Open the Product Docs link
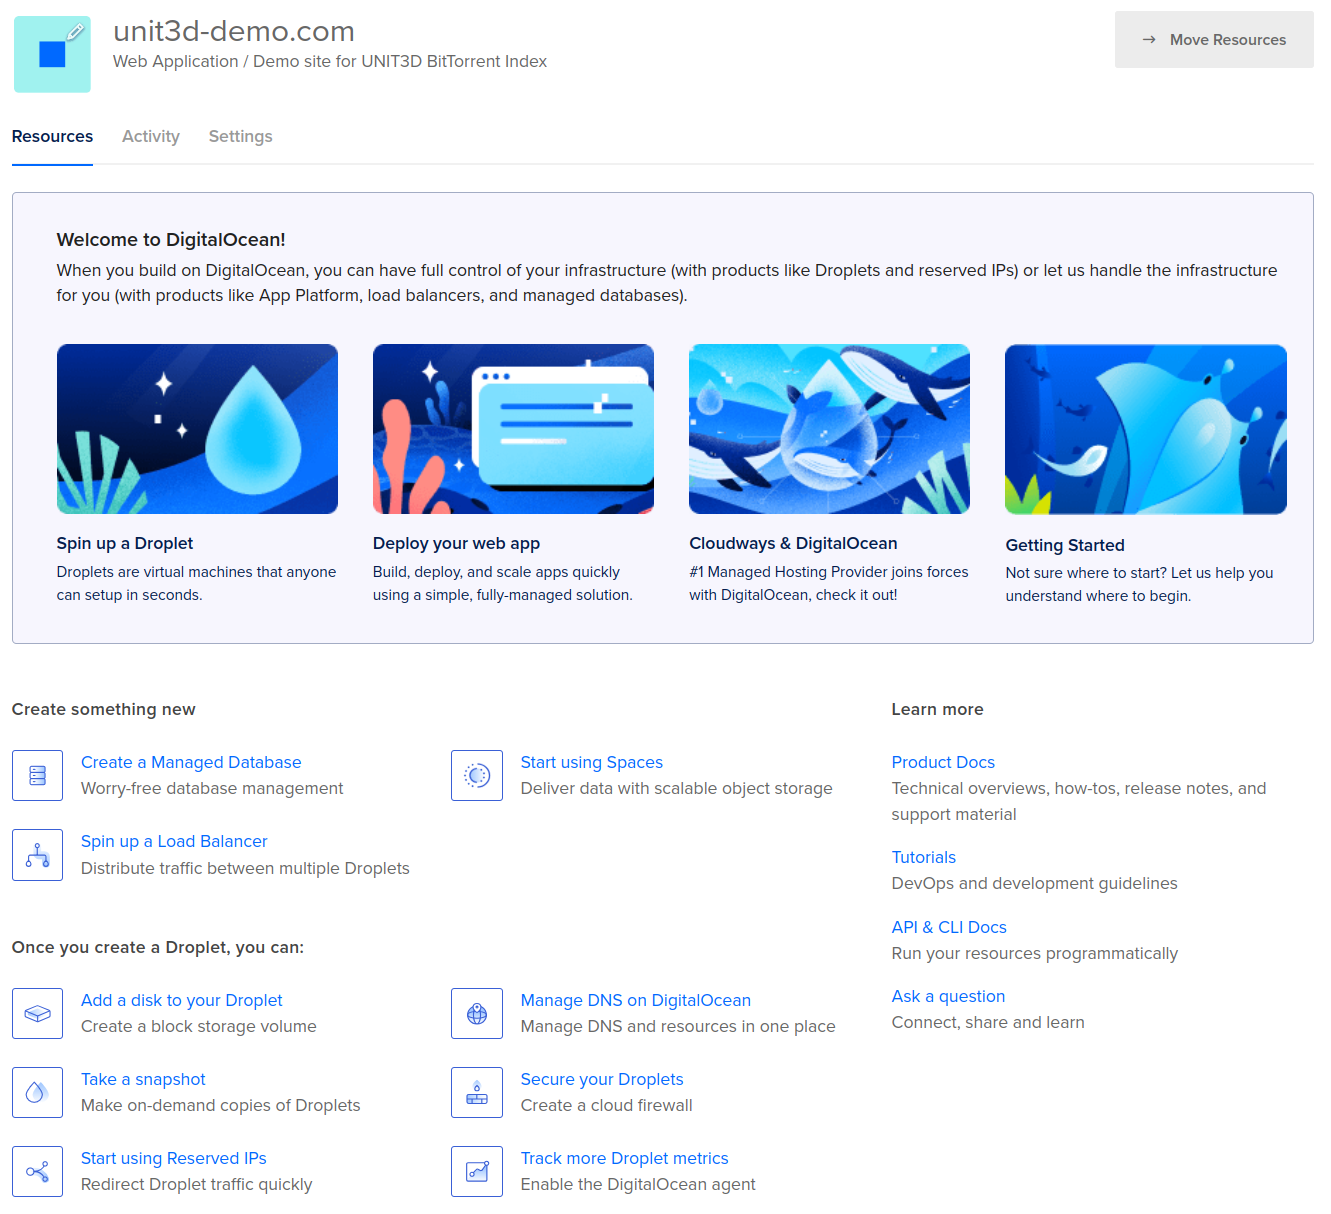 click(943, 762)
